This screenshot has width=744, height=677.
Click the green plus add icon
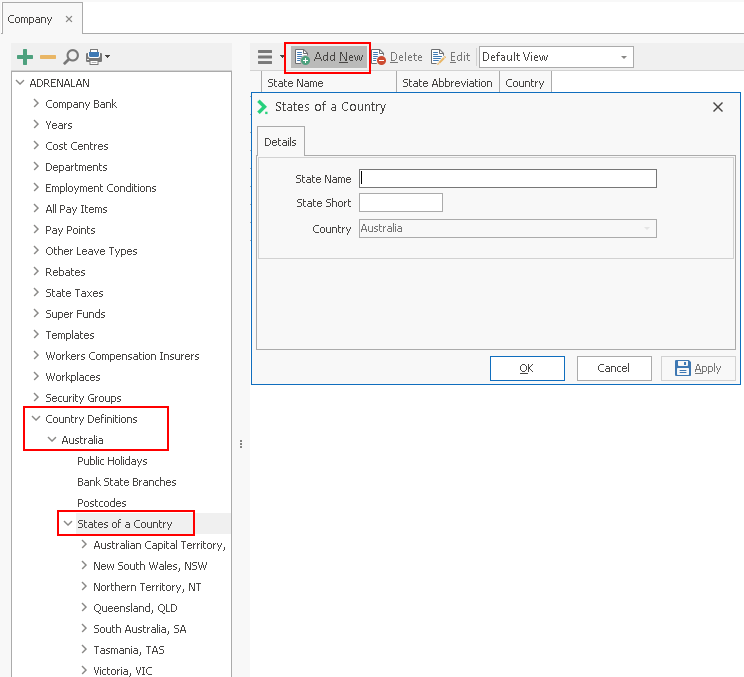click(x=26, y=57)
